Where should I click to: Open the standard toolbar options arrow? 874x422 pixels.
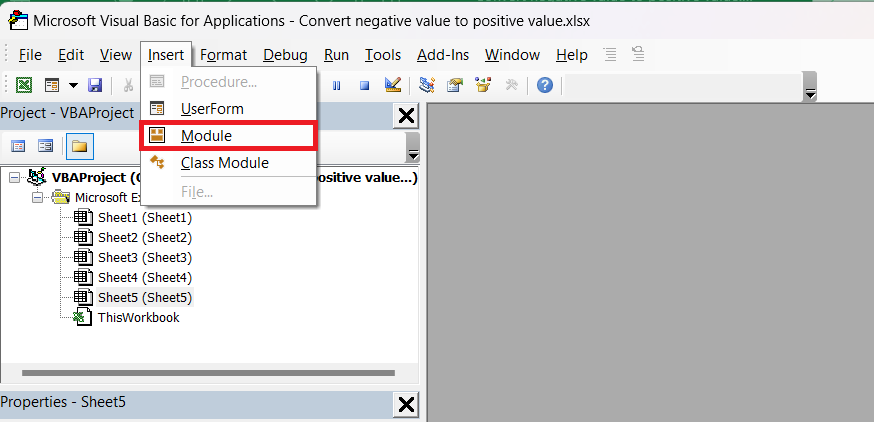tap(810, 87)
